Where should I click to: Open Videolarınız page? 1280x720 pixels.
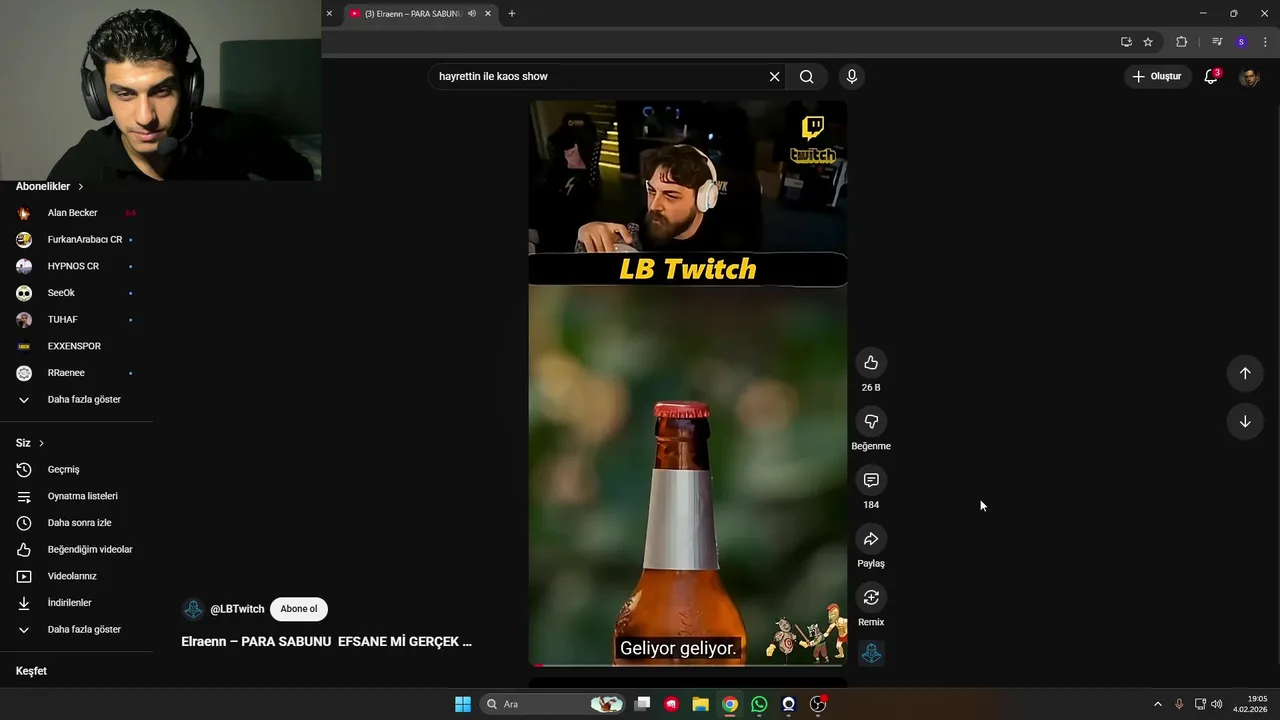[x=78, y=576]
